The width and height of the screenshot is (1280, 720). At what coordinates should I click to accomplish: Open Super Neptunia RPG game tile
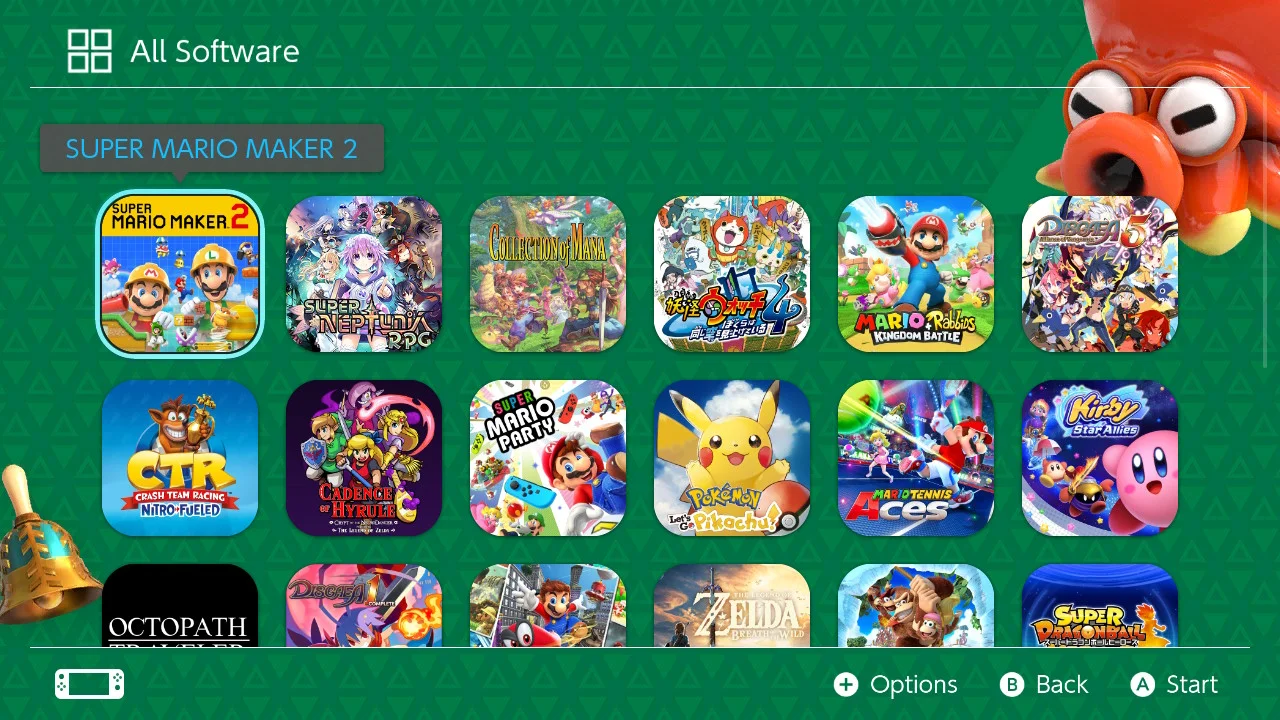point(364,273)
